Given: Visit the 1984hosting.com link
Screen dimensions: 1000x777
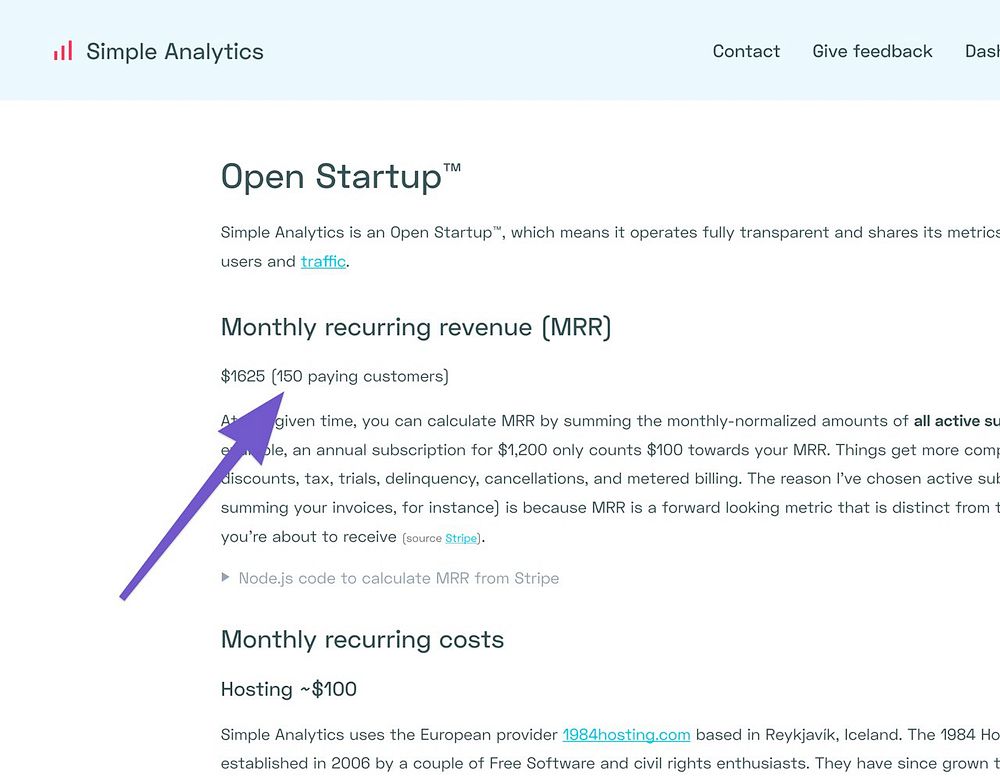Looking at the screenshot, I should [x=626, y=735].
